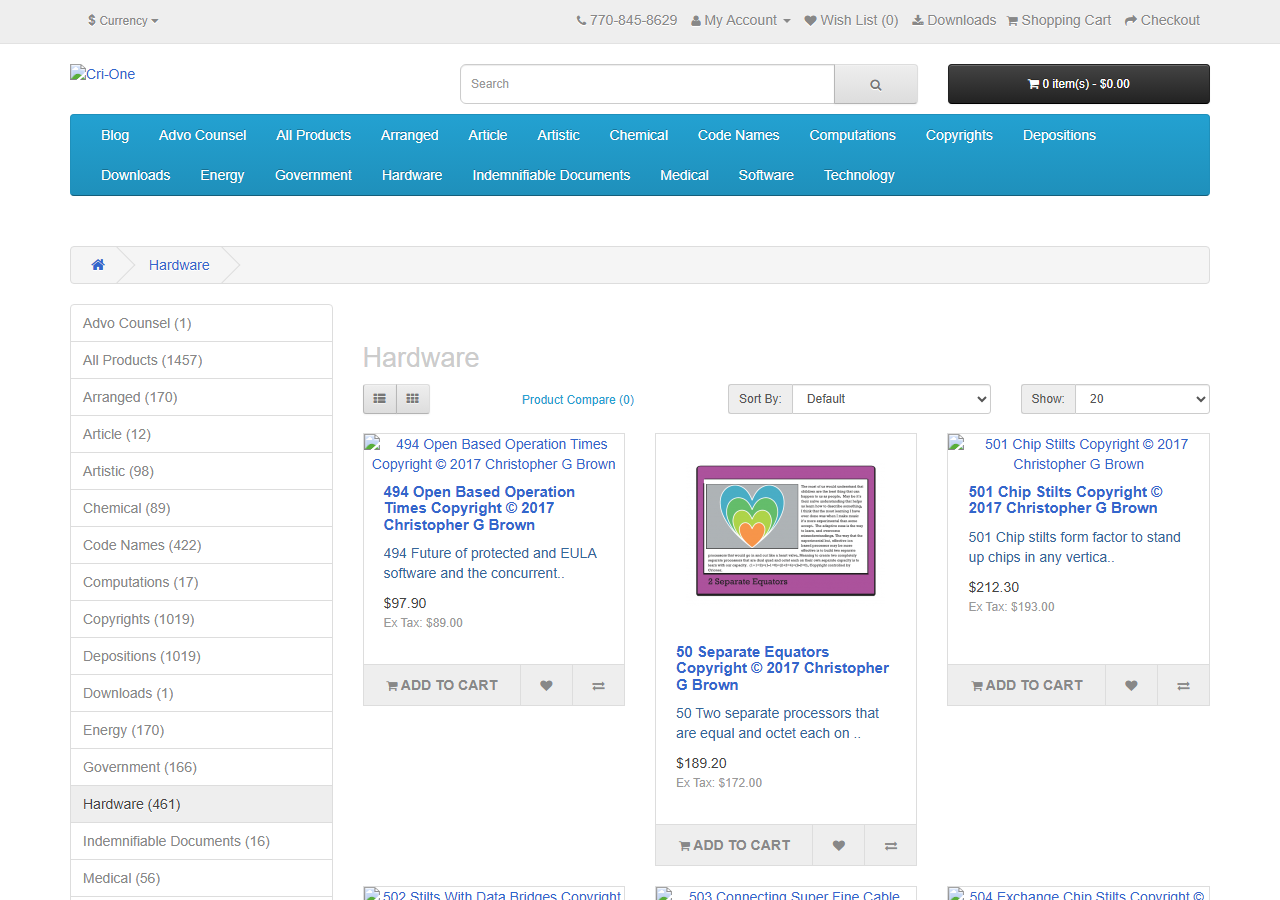Open Software in navigation bar

pyautogui.click(x=766, y=175)
